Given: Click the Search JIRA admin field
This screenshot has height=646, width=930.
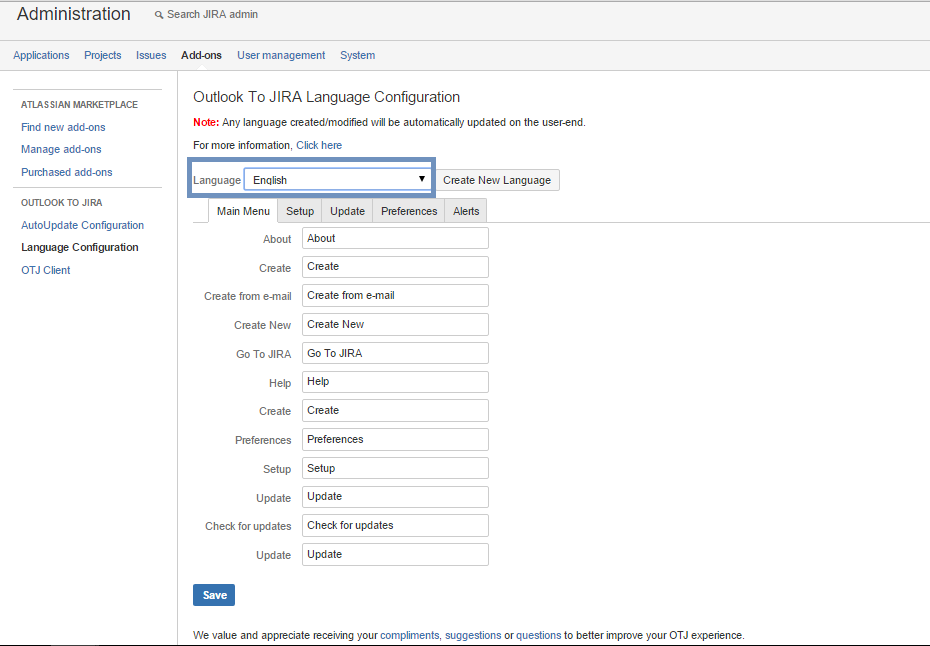Looking at the screenshot, I should [x=212, y=14].
